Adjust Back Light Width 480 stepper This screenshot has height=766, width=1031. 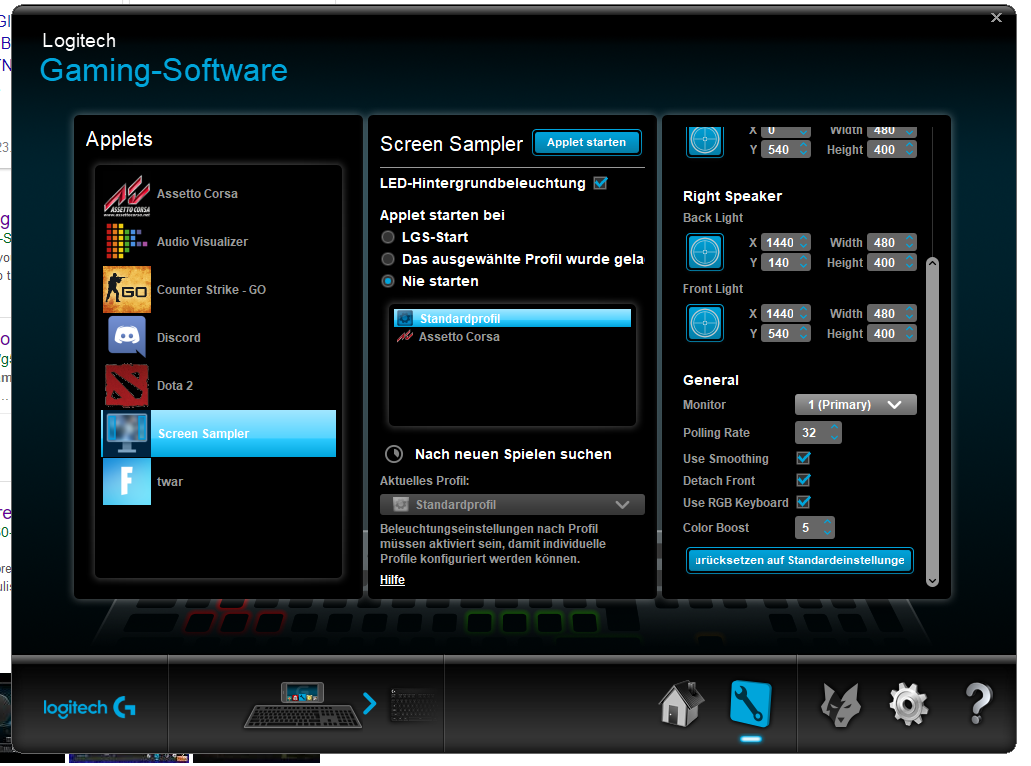[910, 243]
